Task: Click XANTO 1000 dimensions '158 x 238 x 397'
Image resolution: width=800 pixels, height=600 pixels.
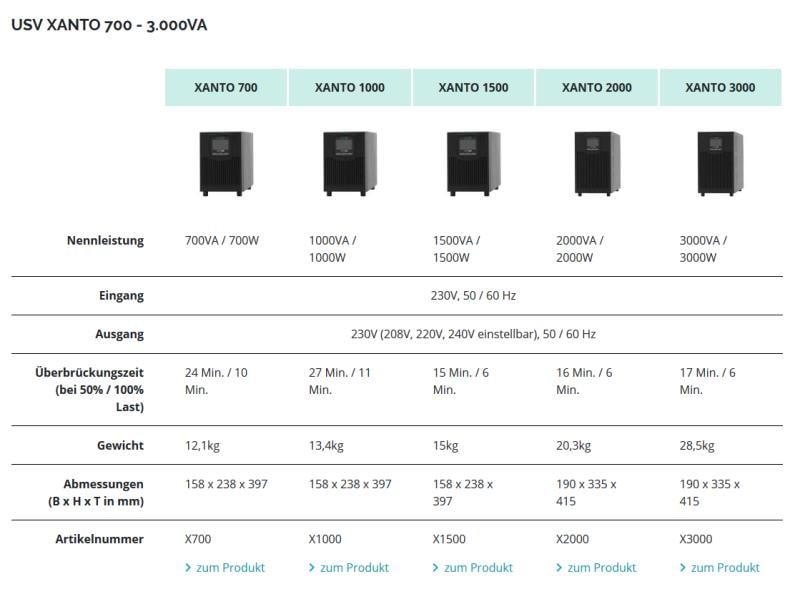Action: (350, 484)
